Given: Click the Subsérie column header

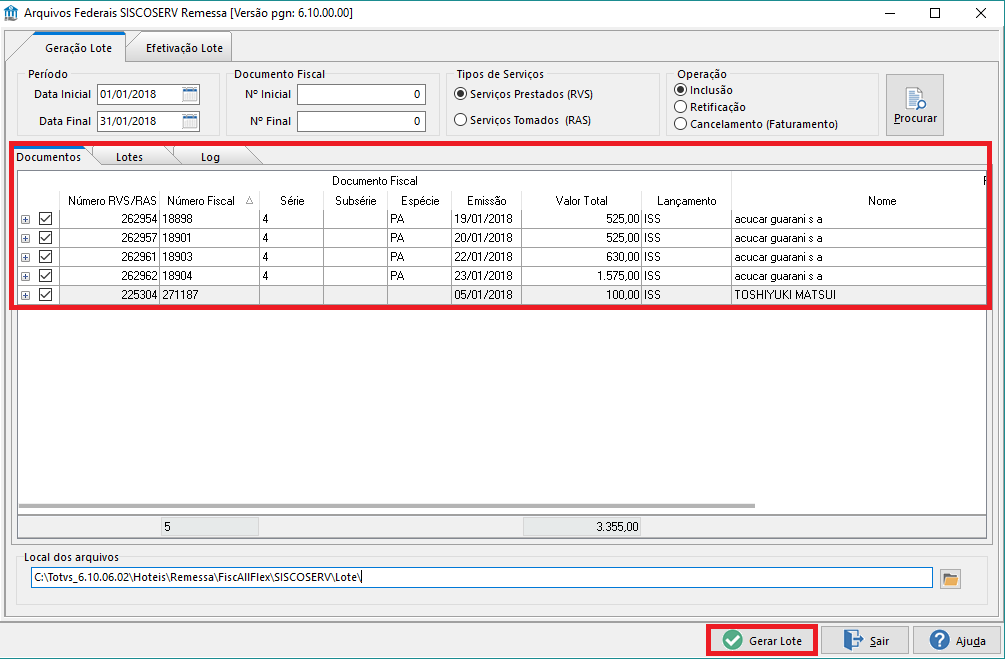Looking at the screenshot, I should 356,201.
